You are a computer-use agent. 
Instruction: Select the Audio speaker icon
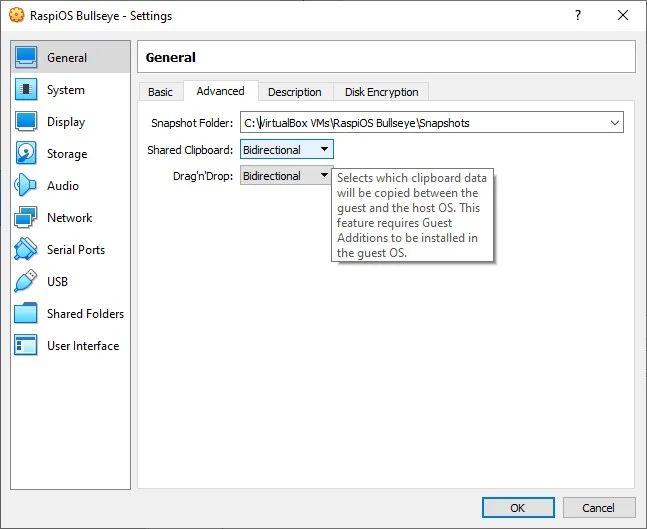point(25,185)
